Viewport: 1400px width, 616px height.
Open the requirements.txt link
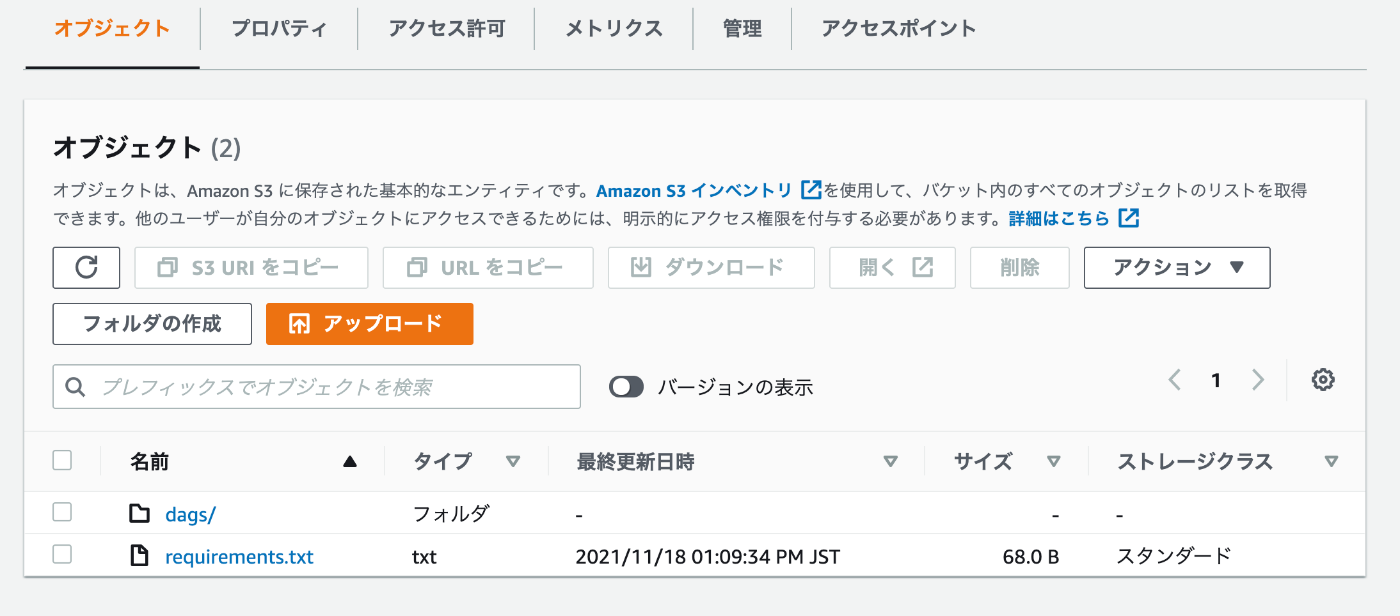pyautogui.click(x=239, y=557)
